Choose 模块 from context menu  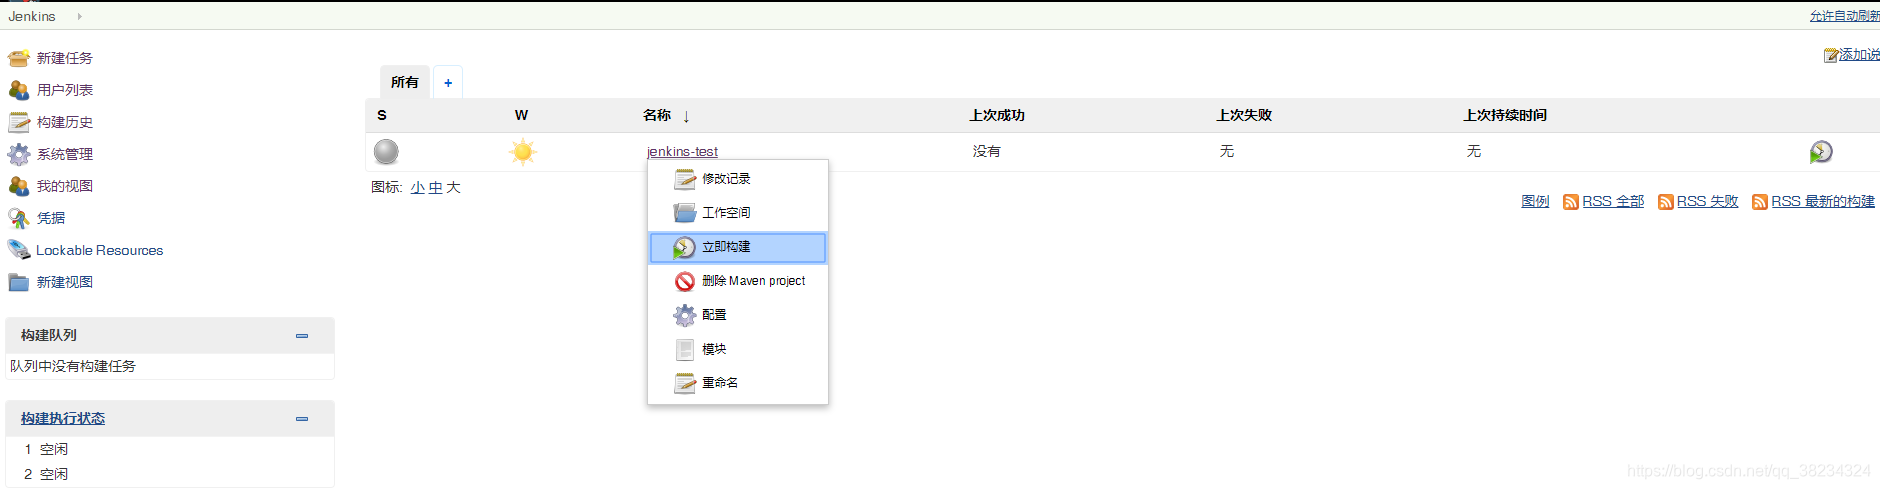[x=738, y=349]
